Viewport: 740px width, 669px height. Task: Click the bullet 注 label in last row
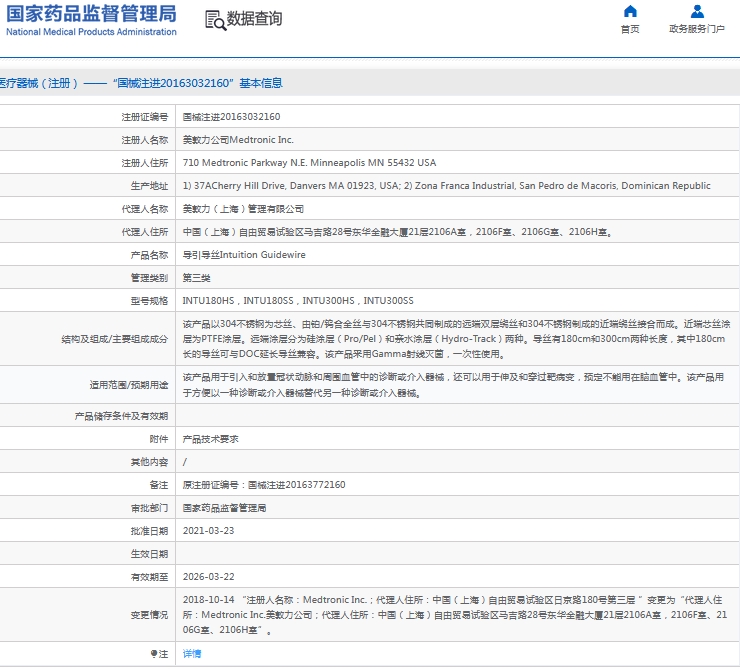point(159,654)
